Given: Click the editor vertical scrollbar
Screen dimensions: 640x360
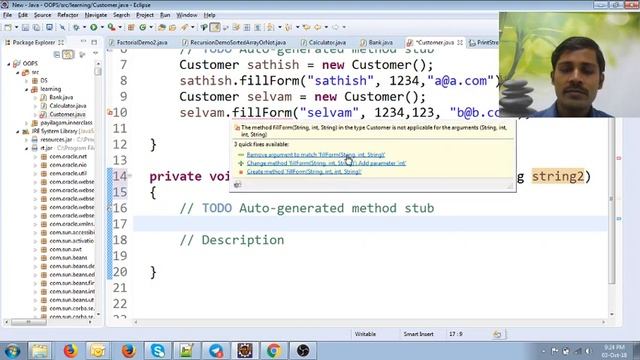Looking at the screenshot, I should pyautogui.click(x=611, y=200).
